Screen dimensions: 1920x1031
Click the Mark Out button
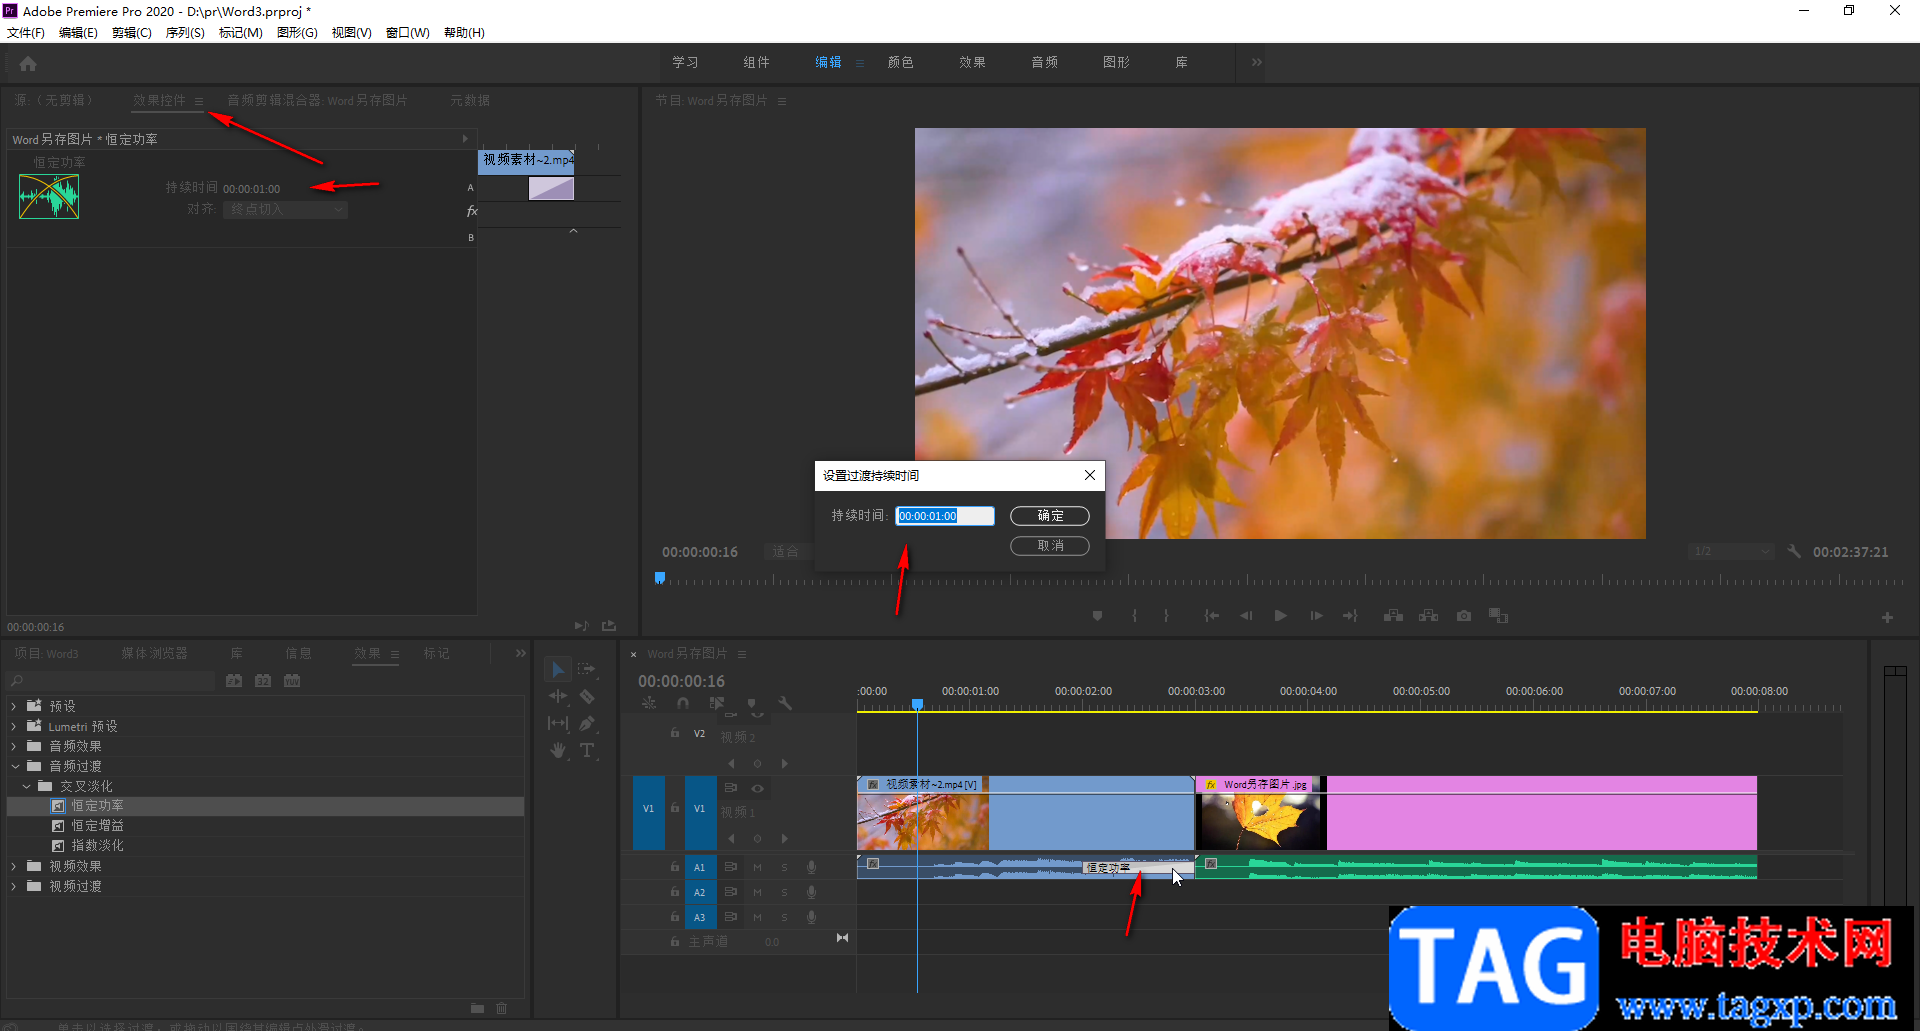click(1166, 616)
